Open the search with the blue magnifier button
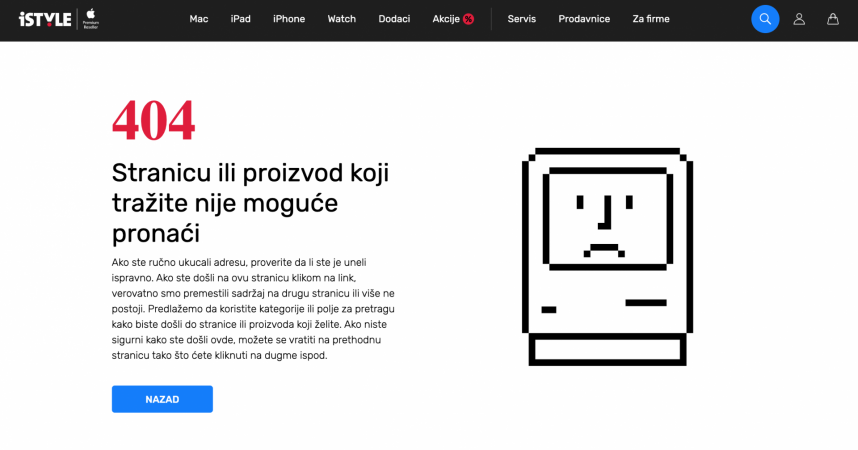This screenshot has width=858, height=450. [765, 19]
